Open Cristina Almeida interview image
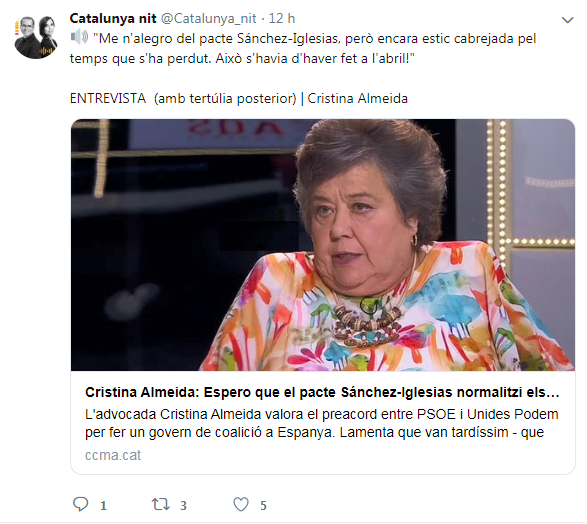This screenshot has height=524, width=587. tap(323, 245)
